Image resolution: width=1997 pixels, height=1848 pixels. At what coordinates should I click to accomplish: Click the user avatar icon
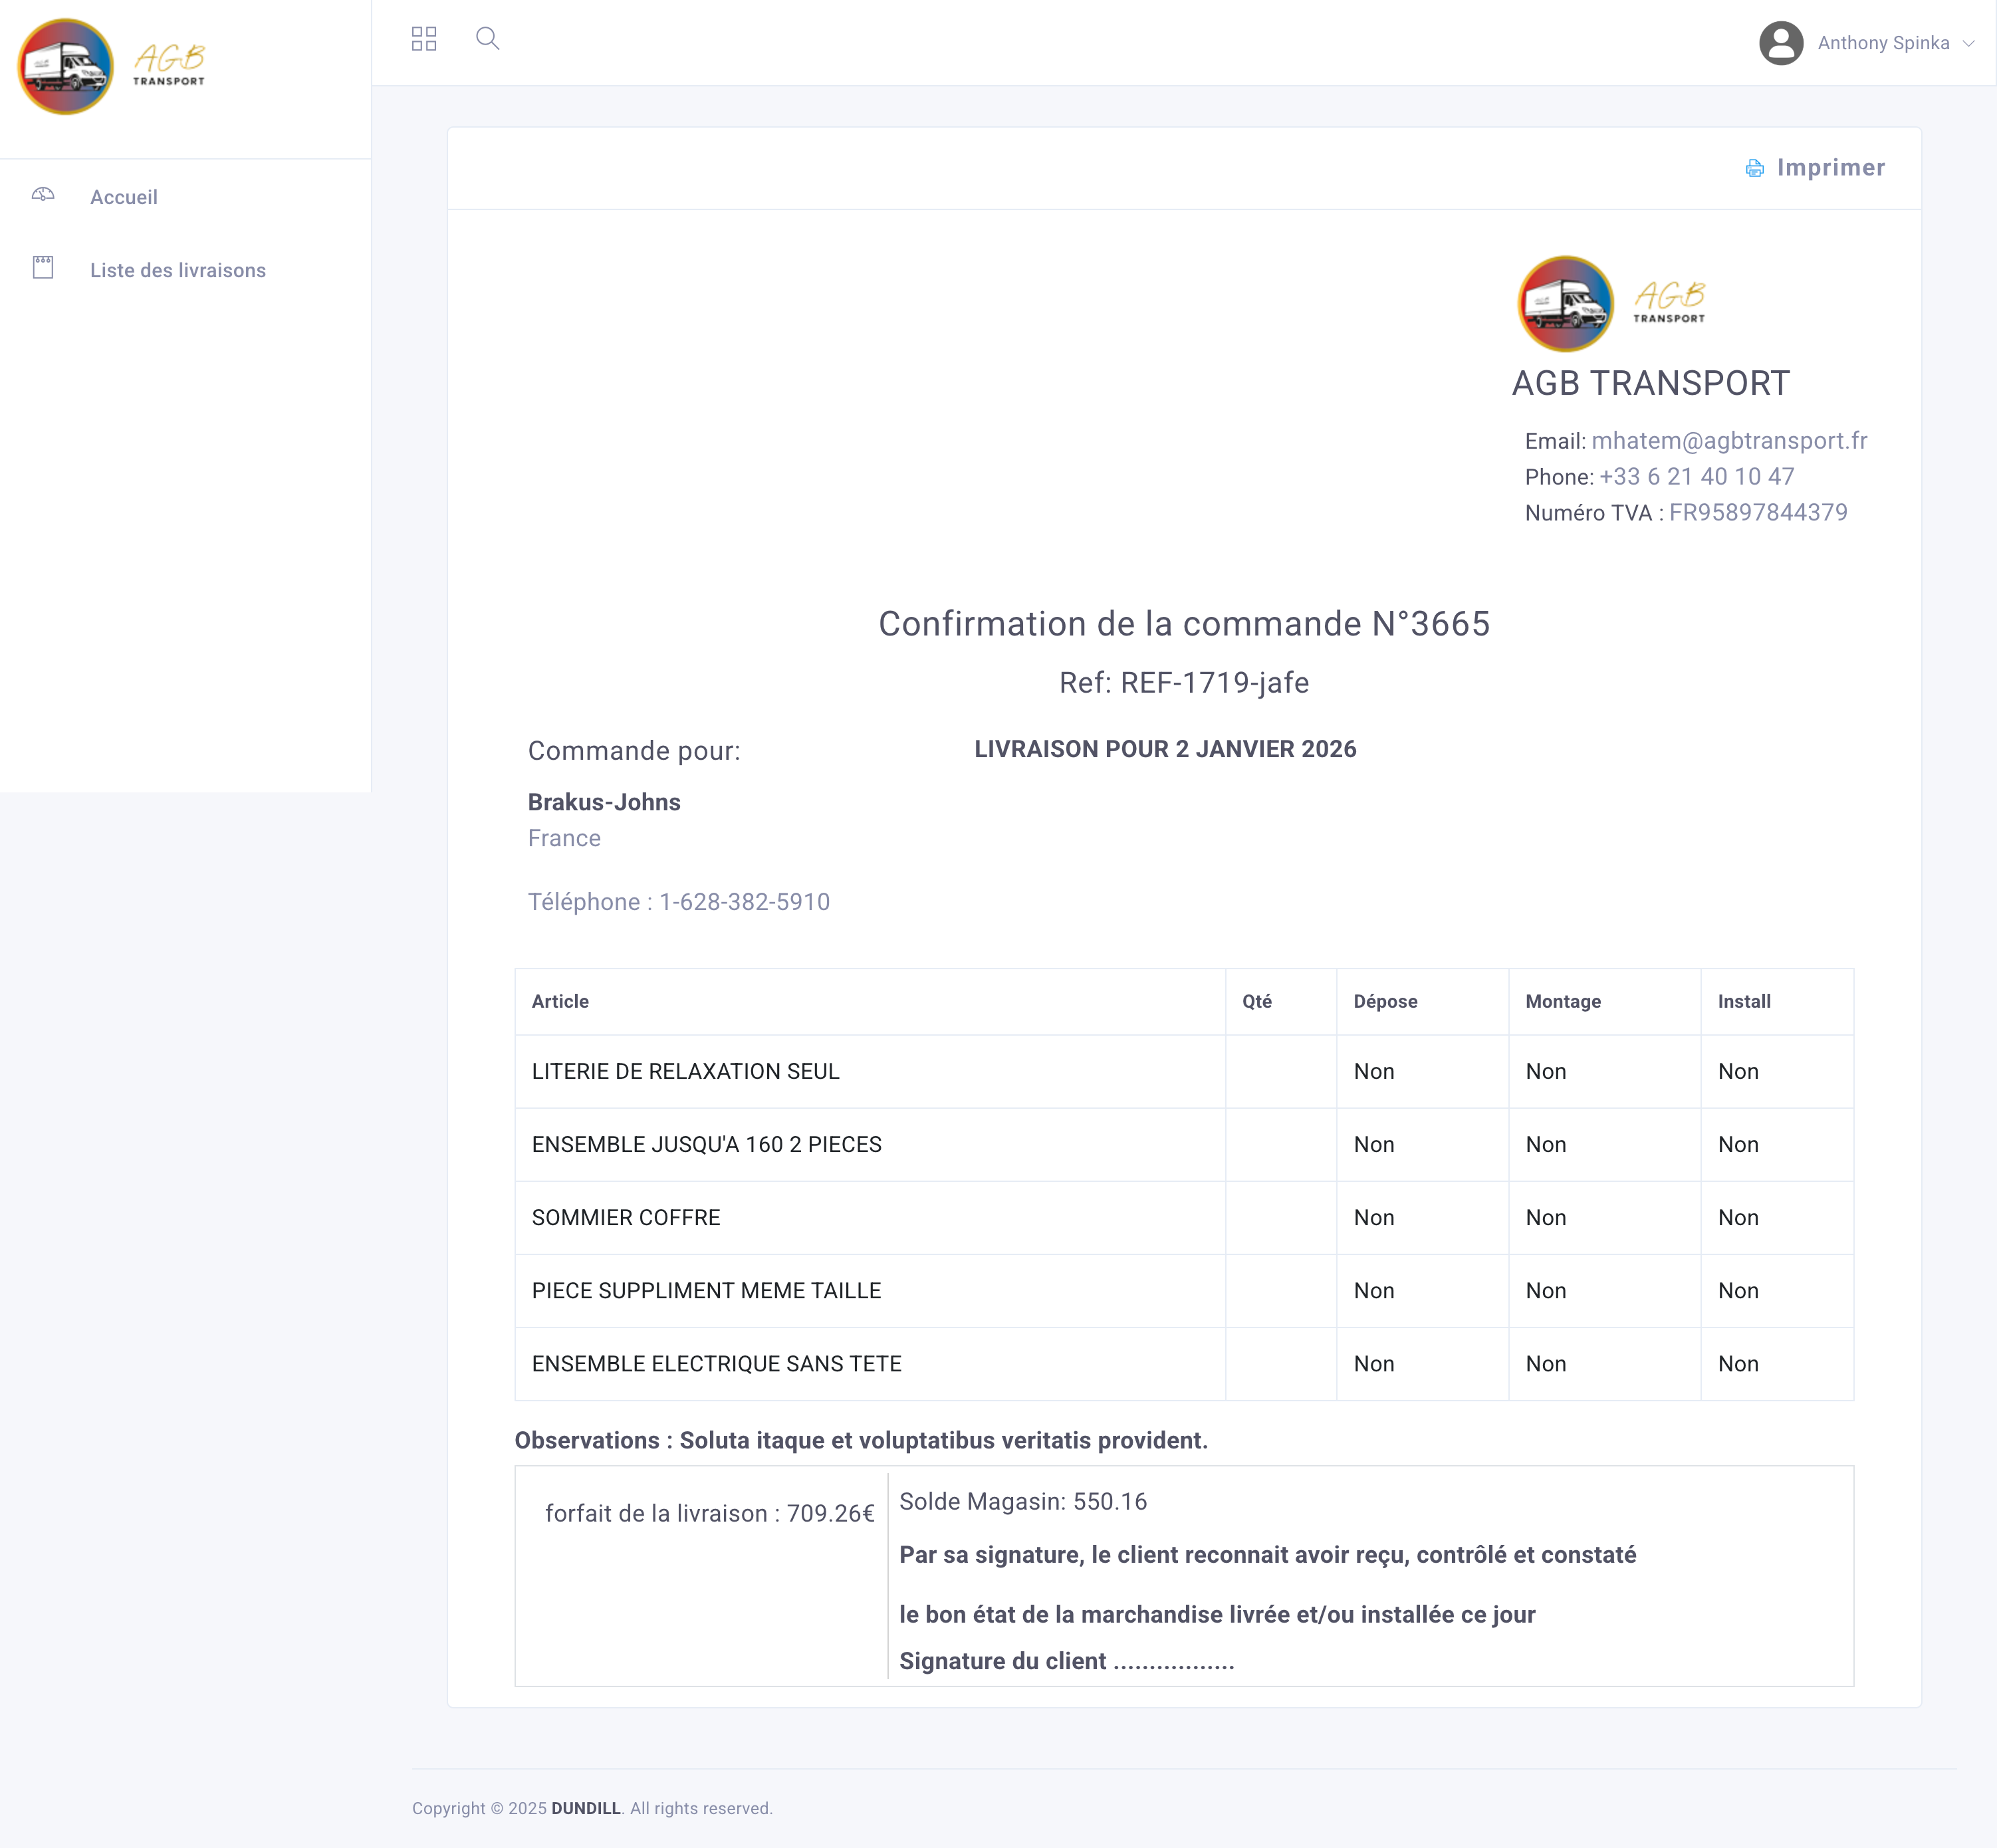point(1780,43)
